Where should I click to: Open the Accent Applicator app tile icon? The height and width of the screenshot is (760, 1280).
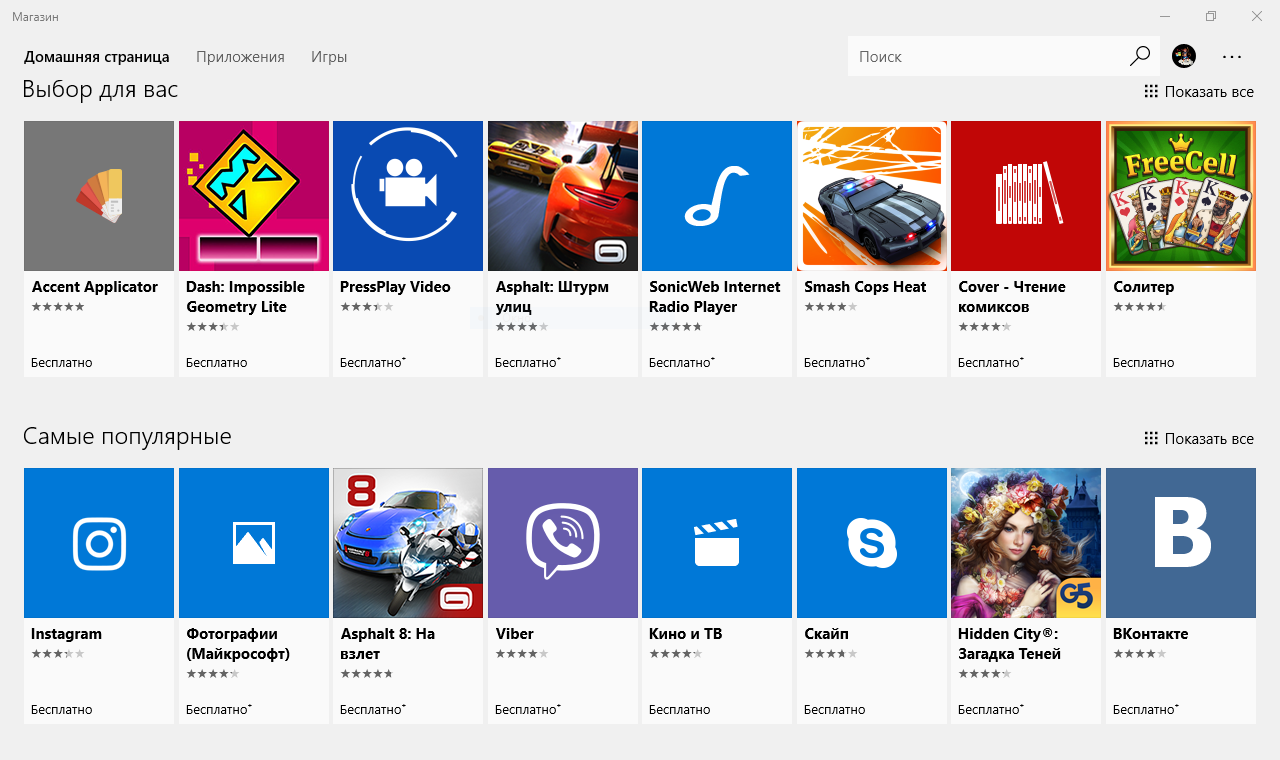[x=99, y=196]
